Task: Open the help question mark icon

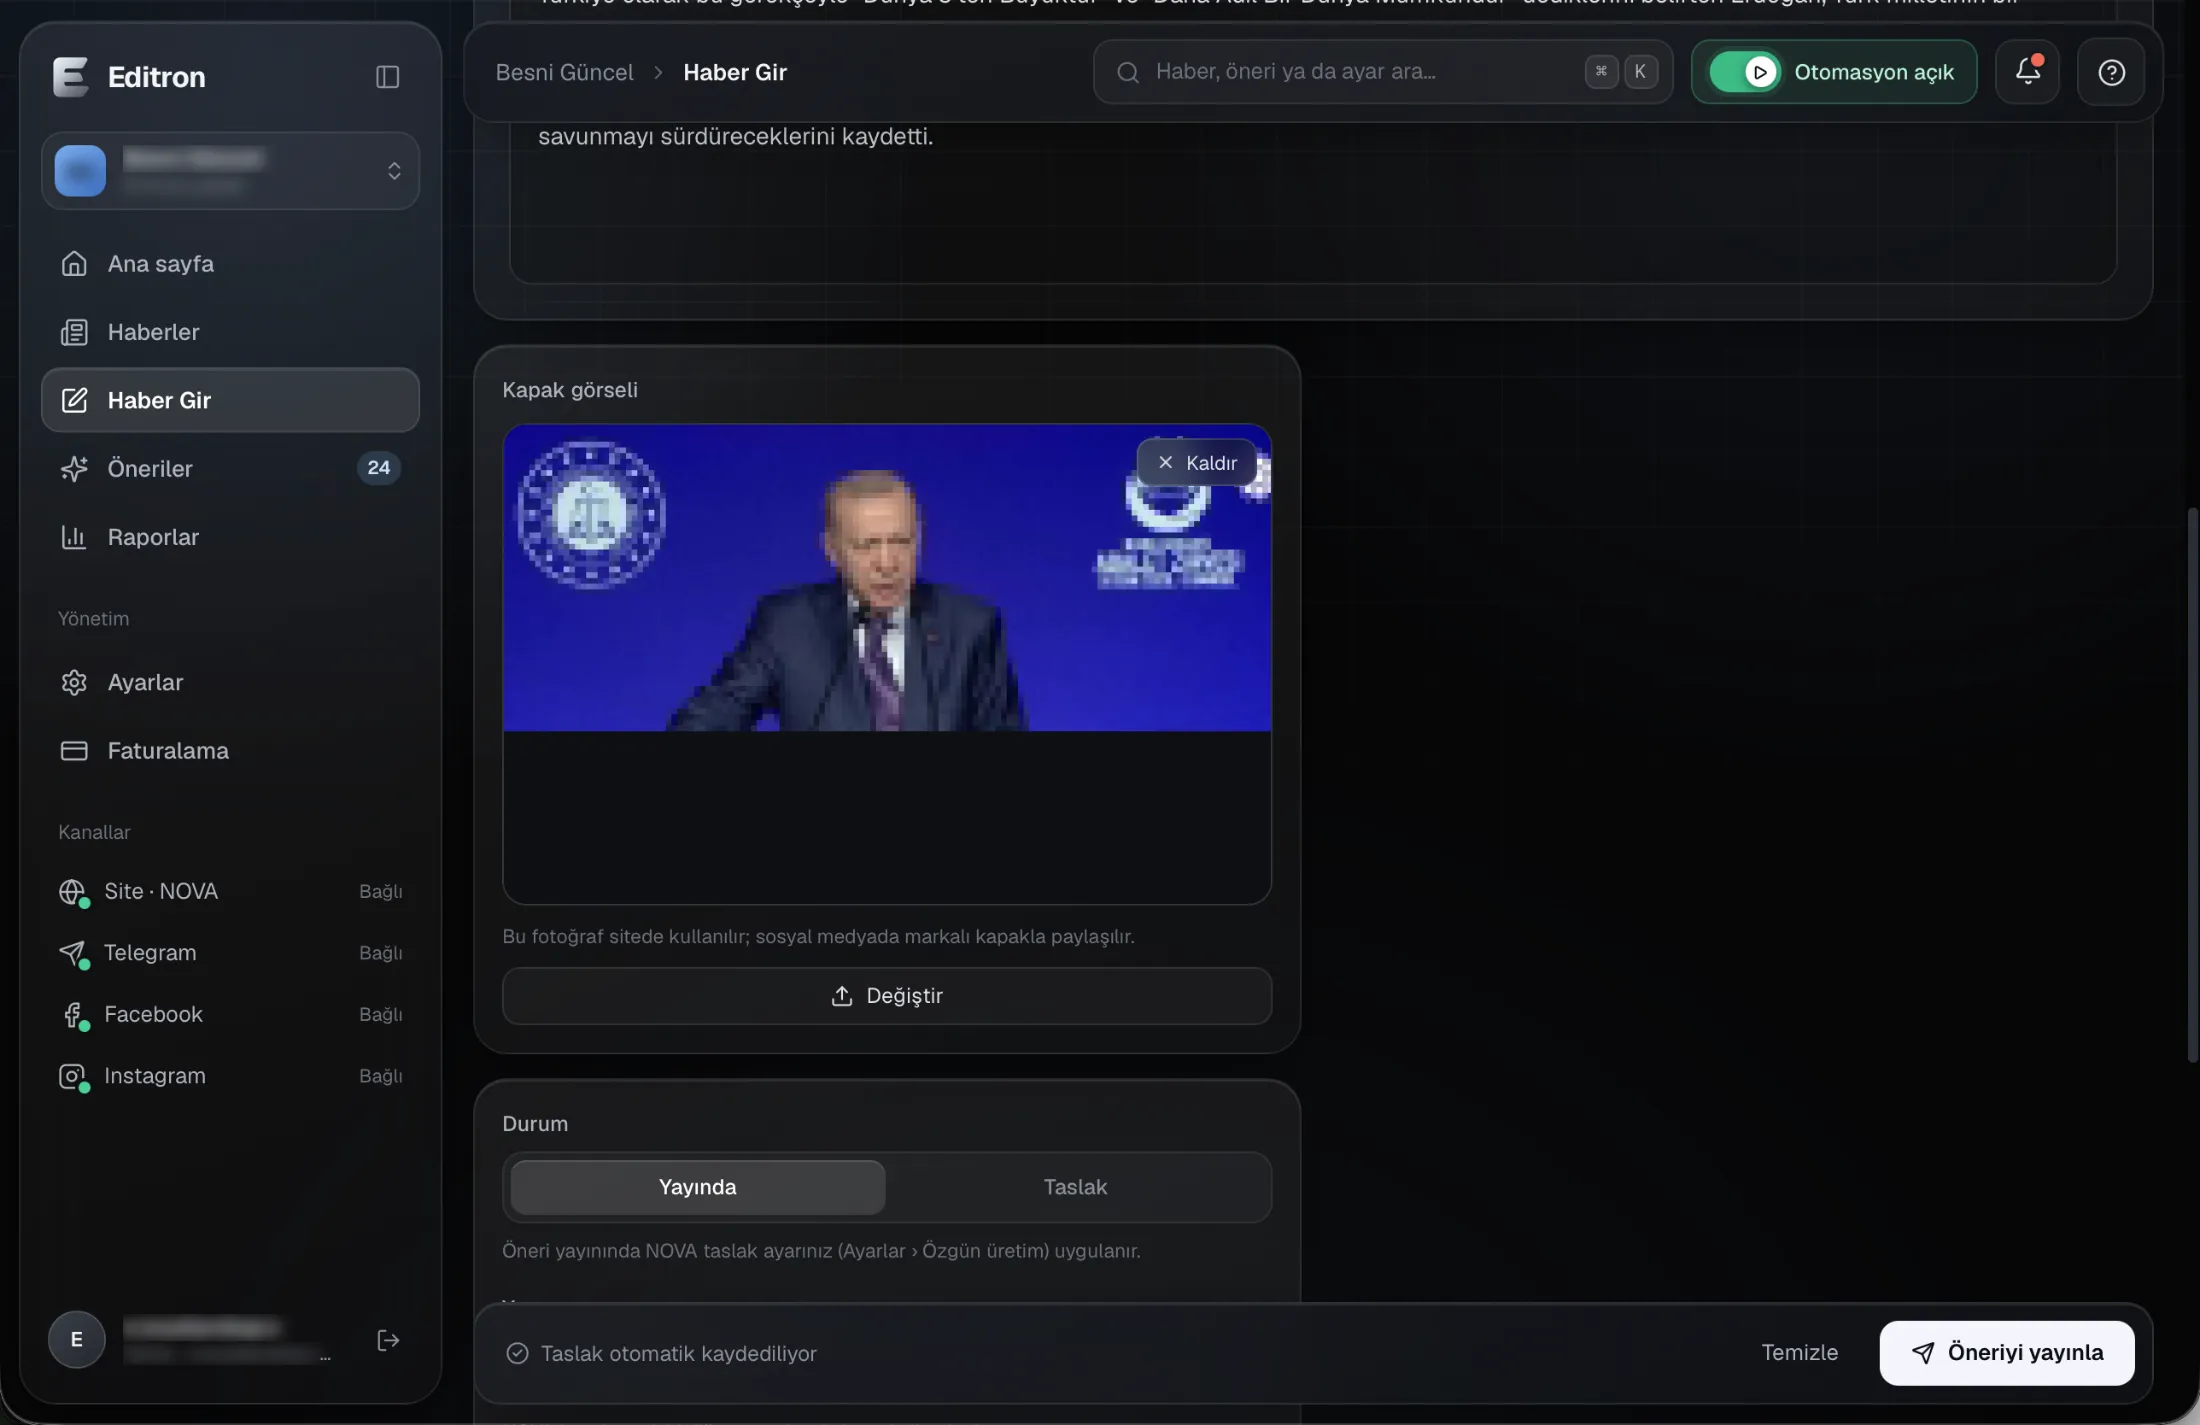Action: tap(2111, 72)
